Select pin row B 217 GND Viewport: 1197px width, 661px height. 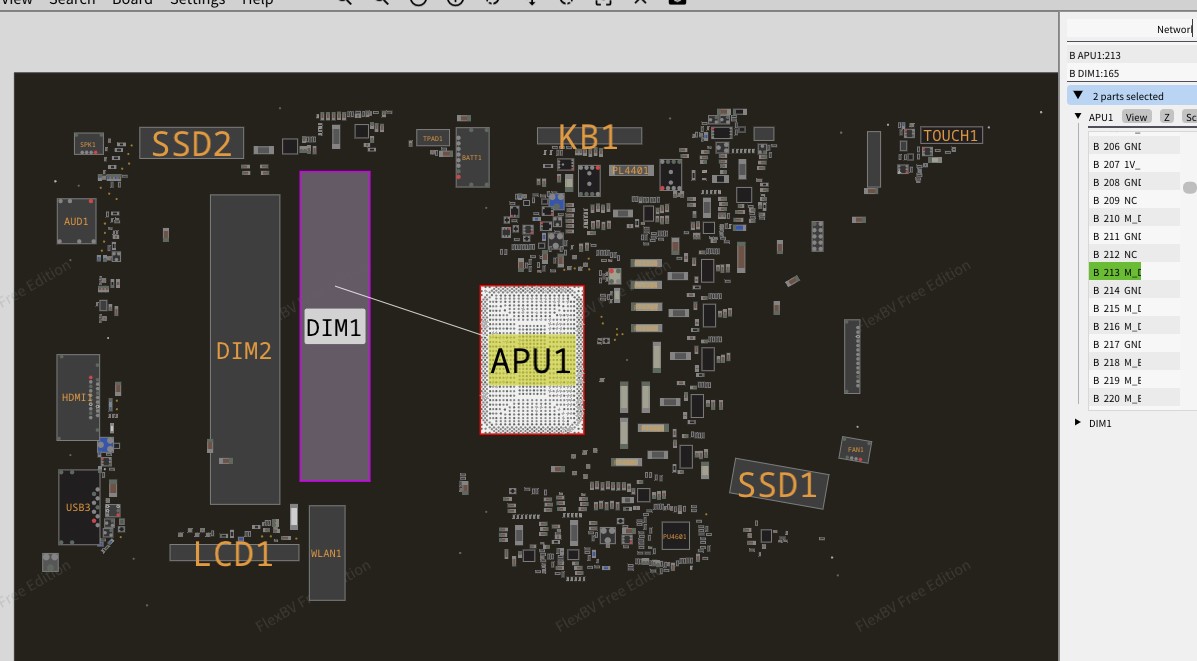click(x=1134, y=344)
